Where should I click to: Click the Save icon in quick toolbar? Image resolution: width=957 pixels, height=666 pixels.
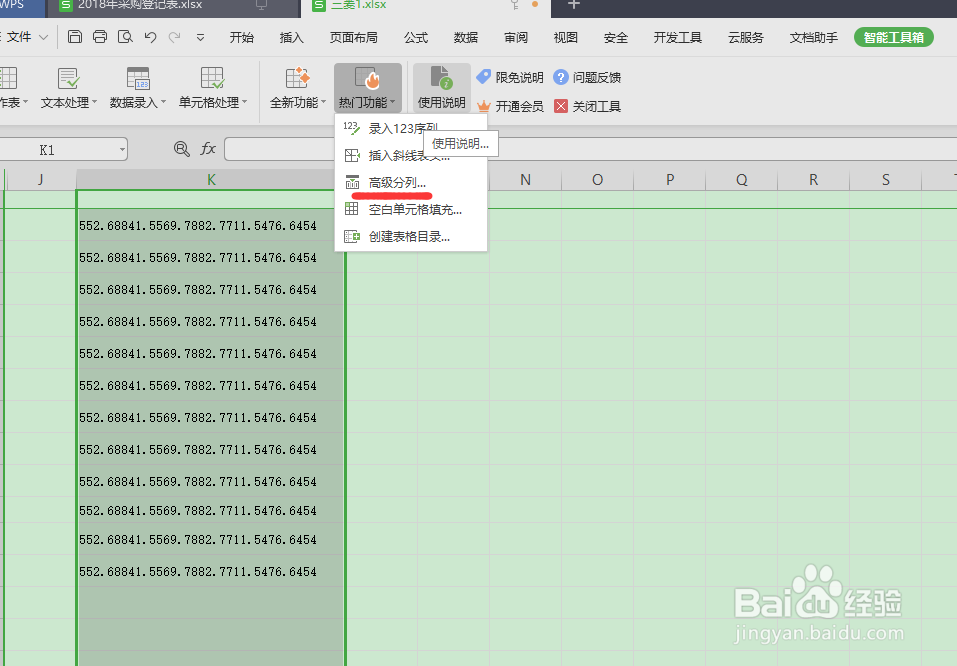pos(74,37)
